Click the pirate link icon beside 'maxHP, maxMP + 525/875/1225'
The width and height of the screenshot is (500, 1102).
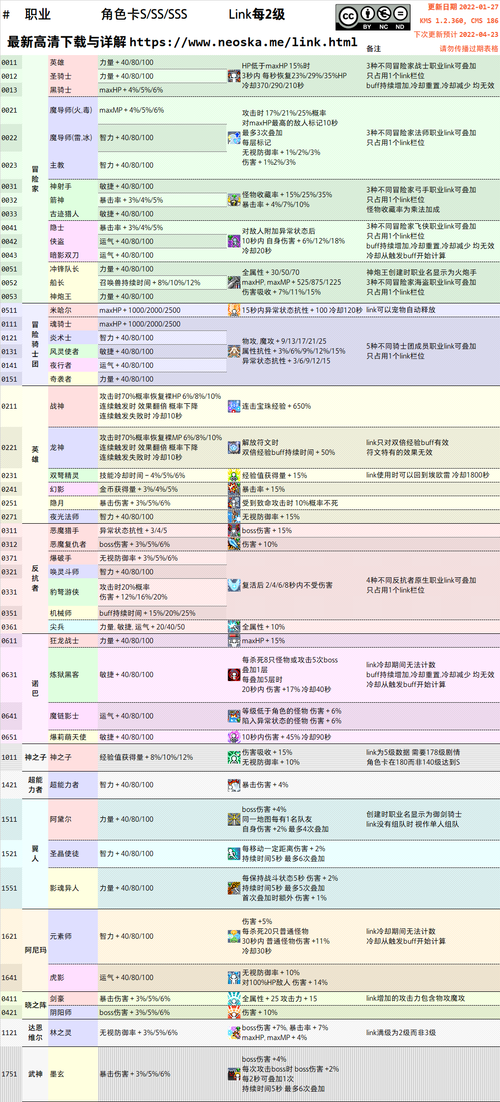[233, 283]
